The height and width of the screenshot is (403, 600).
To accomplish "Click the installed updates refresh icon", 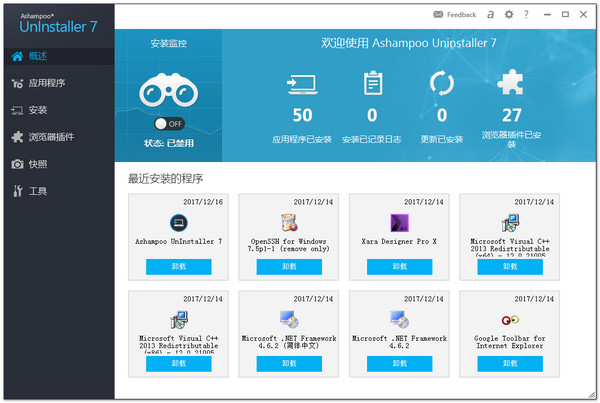I will pyautogui.click(x=442, y=83).
